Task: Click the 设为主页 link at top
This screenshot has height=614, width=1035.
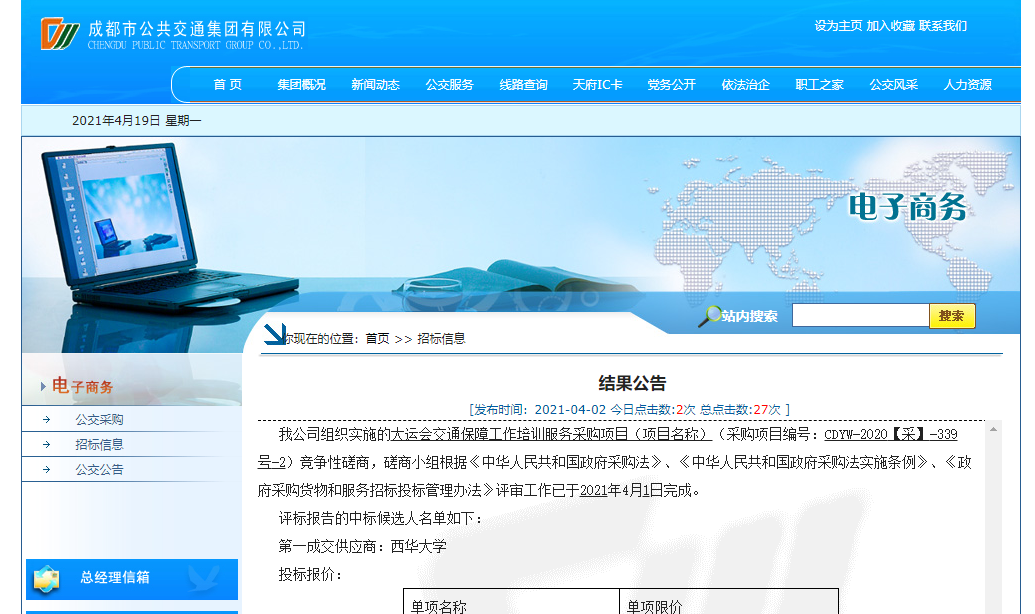Action: tap(838, 26)
